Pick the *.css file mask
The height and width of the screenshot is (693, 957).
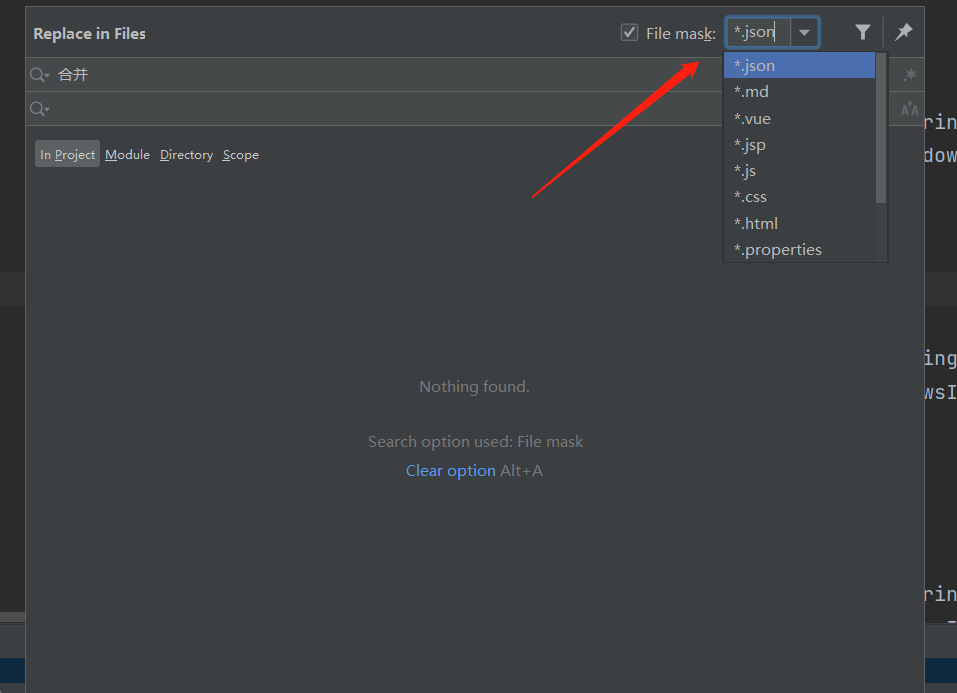tap(799, 197)
